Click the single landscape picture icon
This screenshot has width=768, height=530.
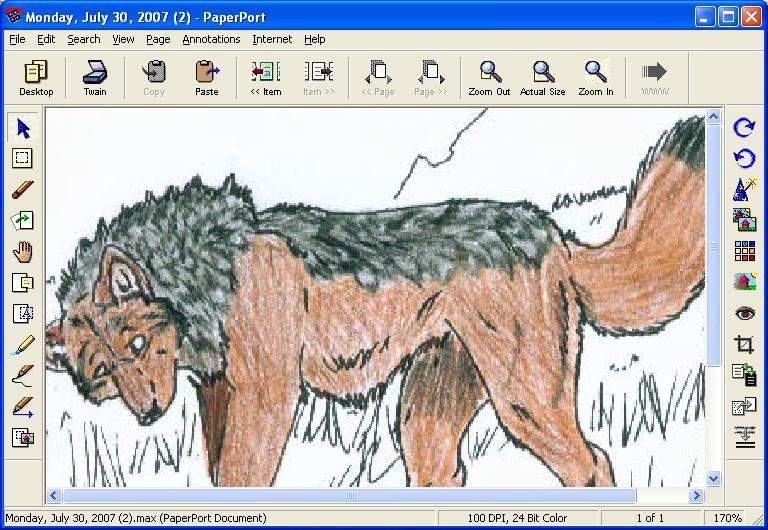point(744,282)
